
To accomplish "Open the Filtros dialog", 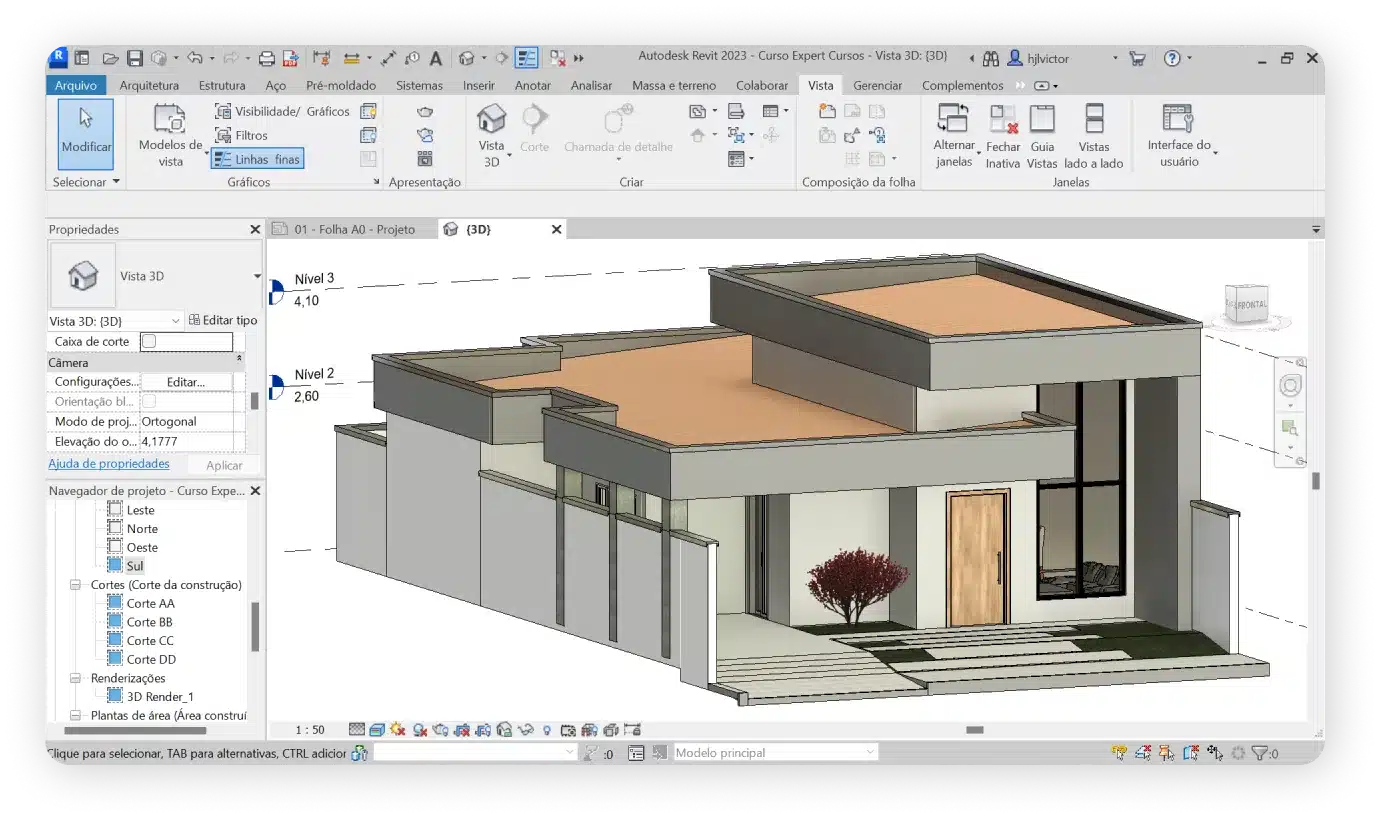I will [x=246, y=135].
